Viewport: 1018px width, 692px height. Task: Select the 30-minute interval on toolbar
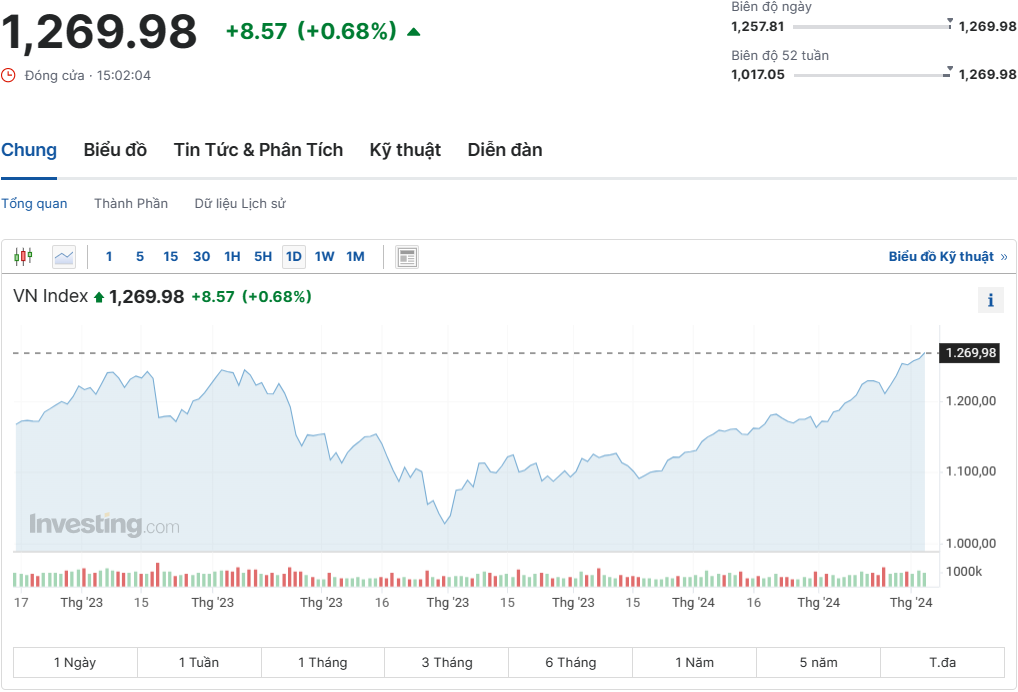point(201,256)
